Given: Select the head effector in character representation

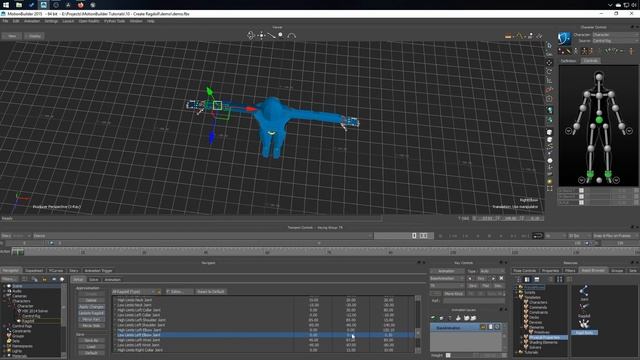Looking at the screenshot, I should tap(599, 76).
